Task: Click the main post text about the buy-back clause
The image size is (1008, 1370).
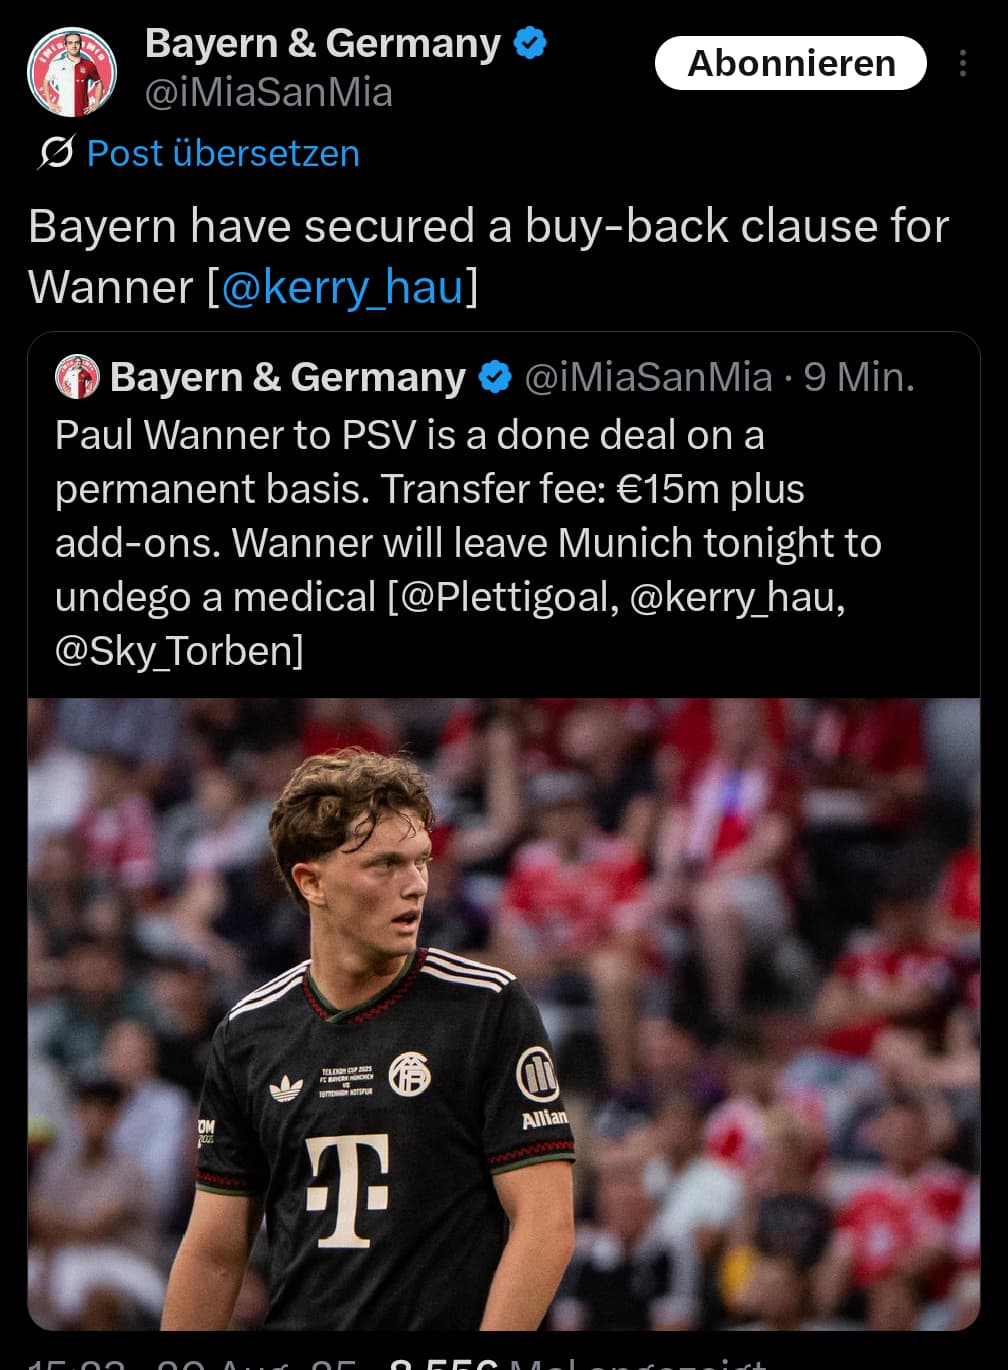Action: click(488, 256)
